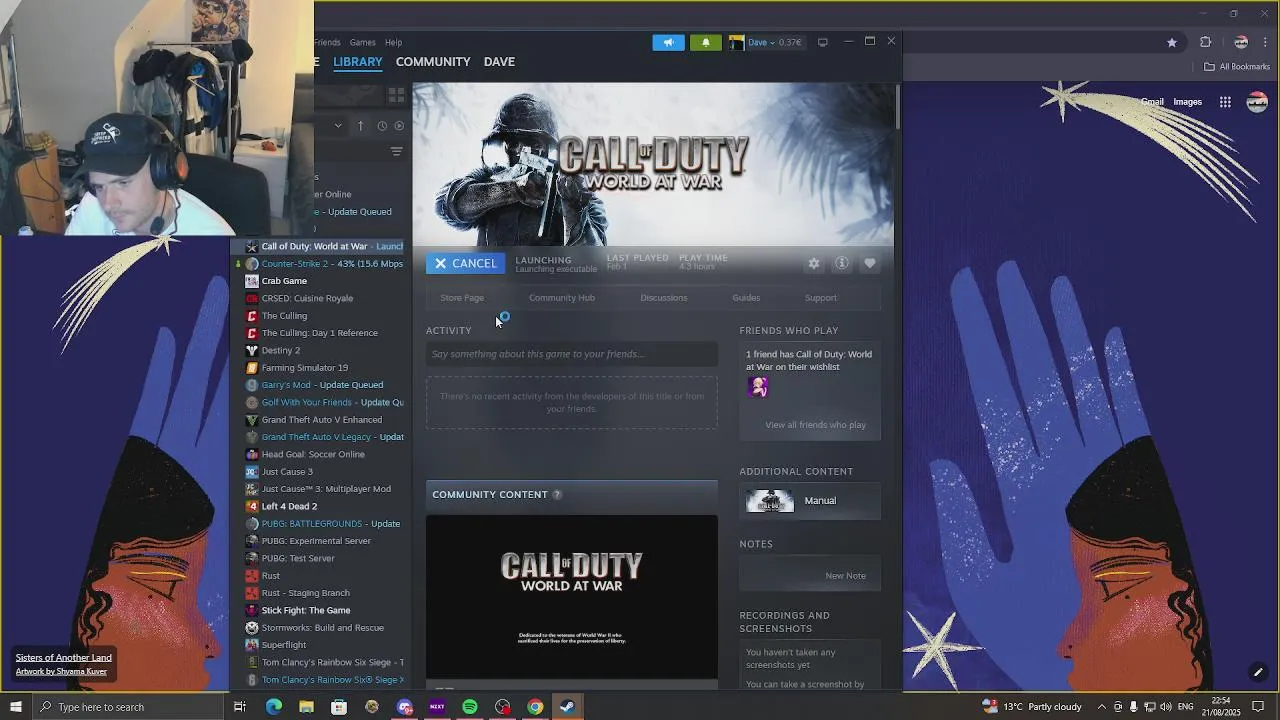Toggle the ready-to-play filter icon
The image size is (1280, 720).
click(x=399, y=126)
